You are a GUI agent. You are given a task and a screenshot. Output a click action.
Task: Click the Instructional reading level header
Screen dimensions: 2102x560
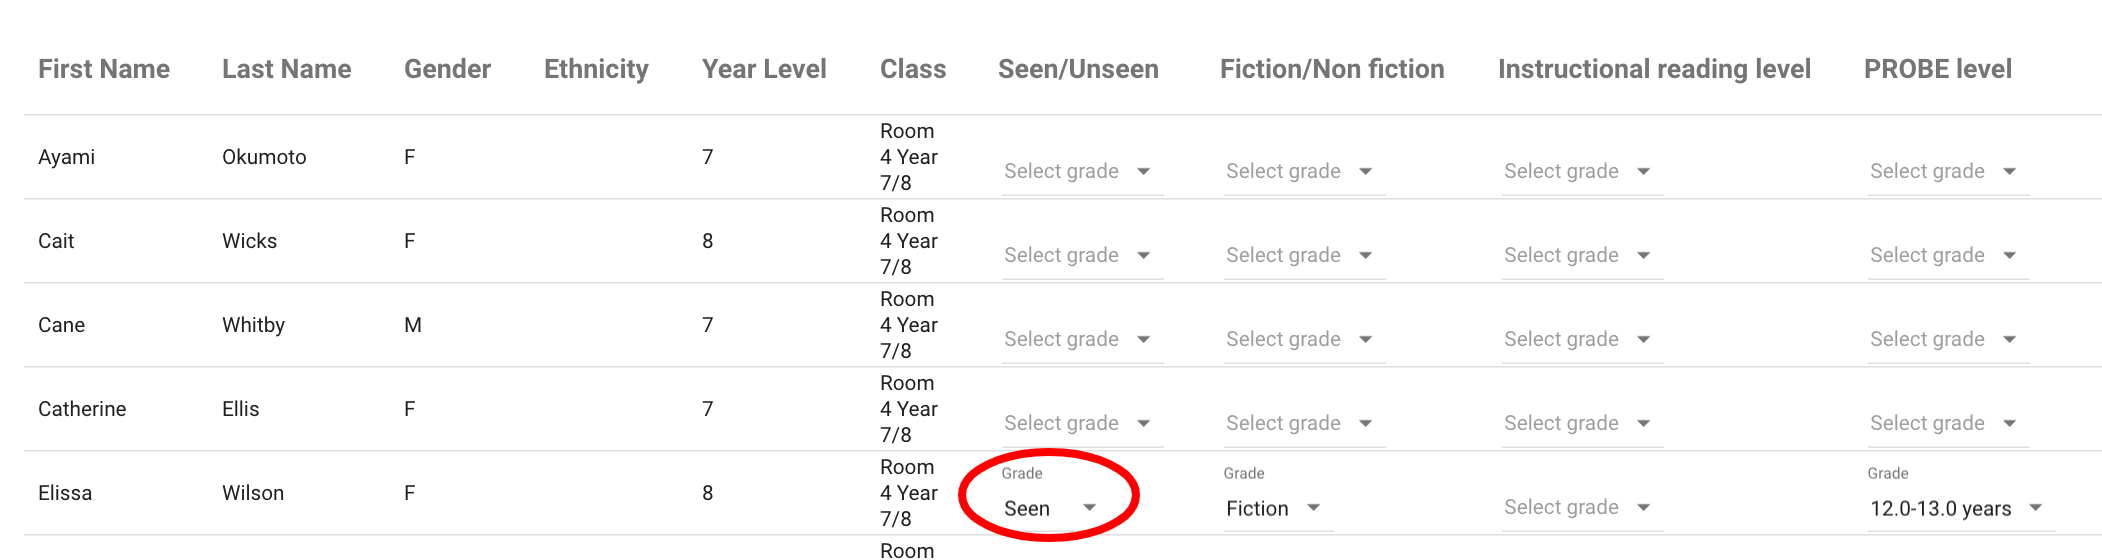pos(1654,69)
